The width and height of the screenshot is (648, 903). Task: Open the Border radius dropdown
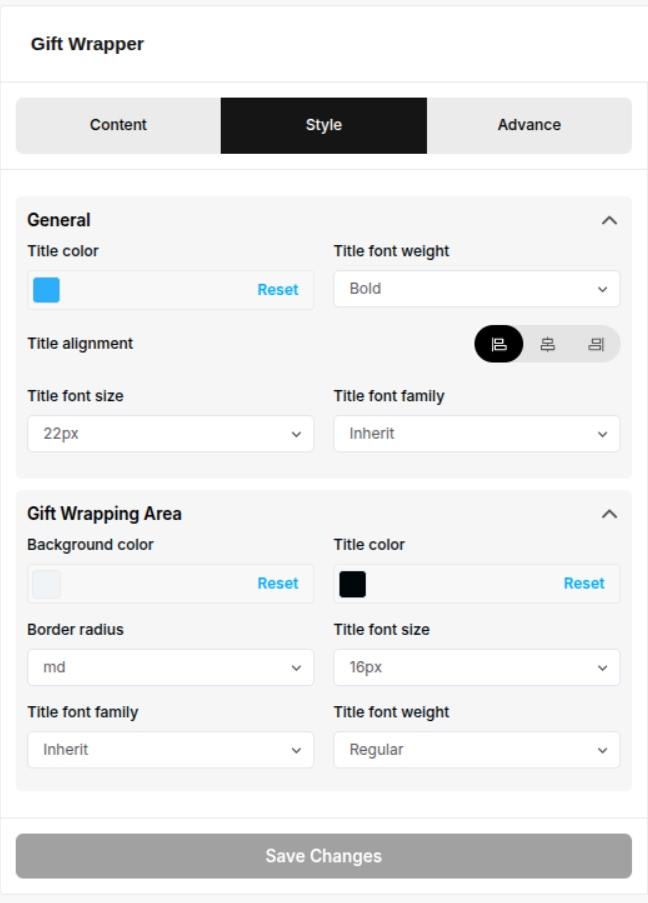pyautogui.click(x=170, y=667)
